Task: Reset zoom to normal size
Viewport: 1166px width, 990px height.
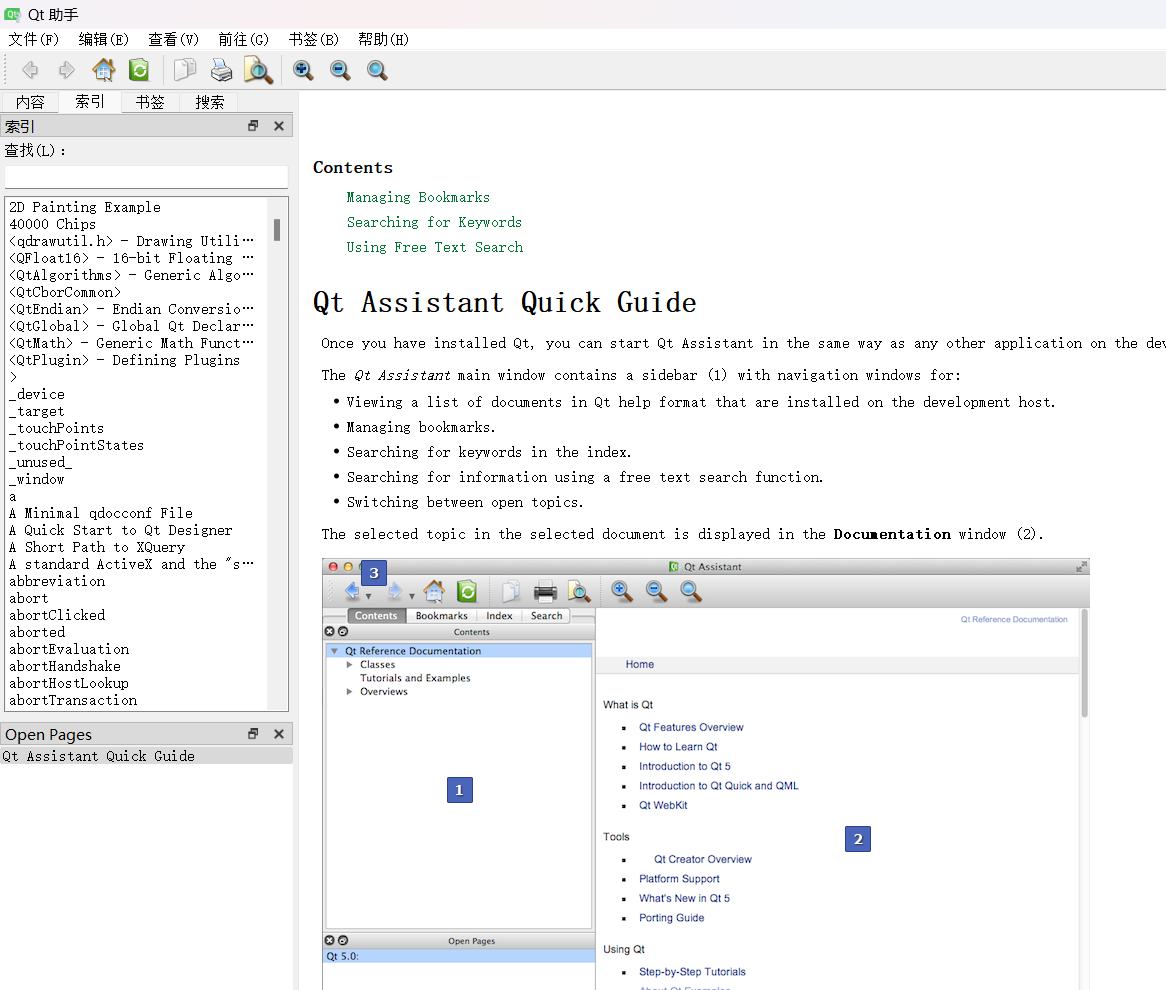Action: [x=377, y=70]
